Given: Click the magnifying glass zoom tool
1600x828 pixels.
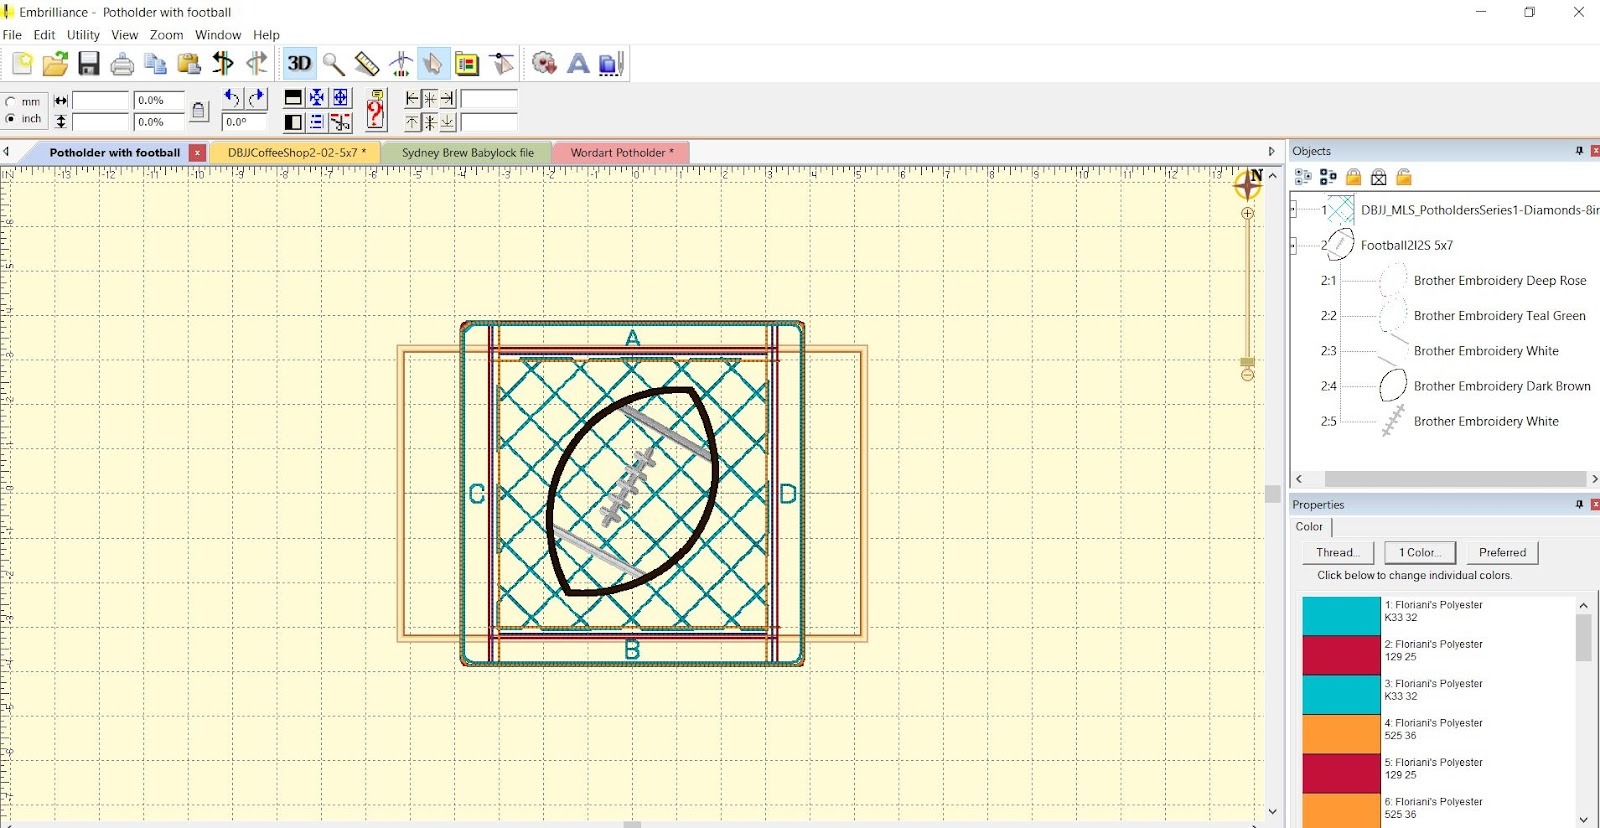Looking at the screenshot, I should tap(333, 64).
